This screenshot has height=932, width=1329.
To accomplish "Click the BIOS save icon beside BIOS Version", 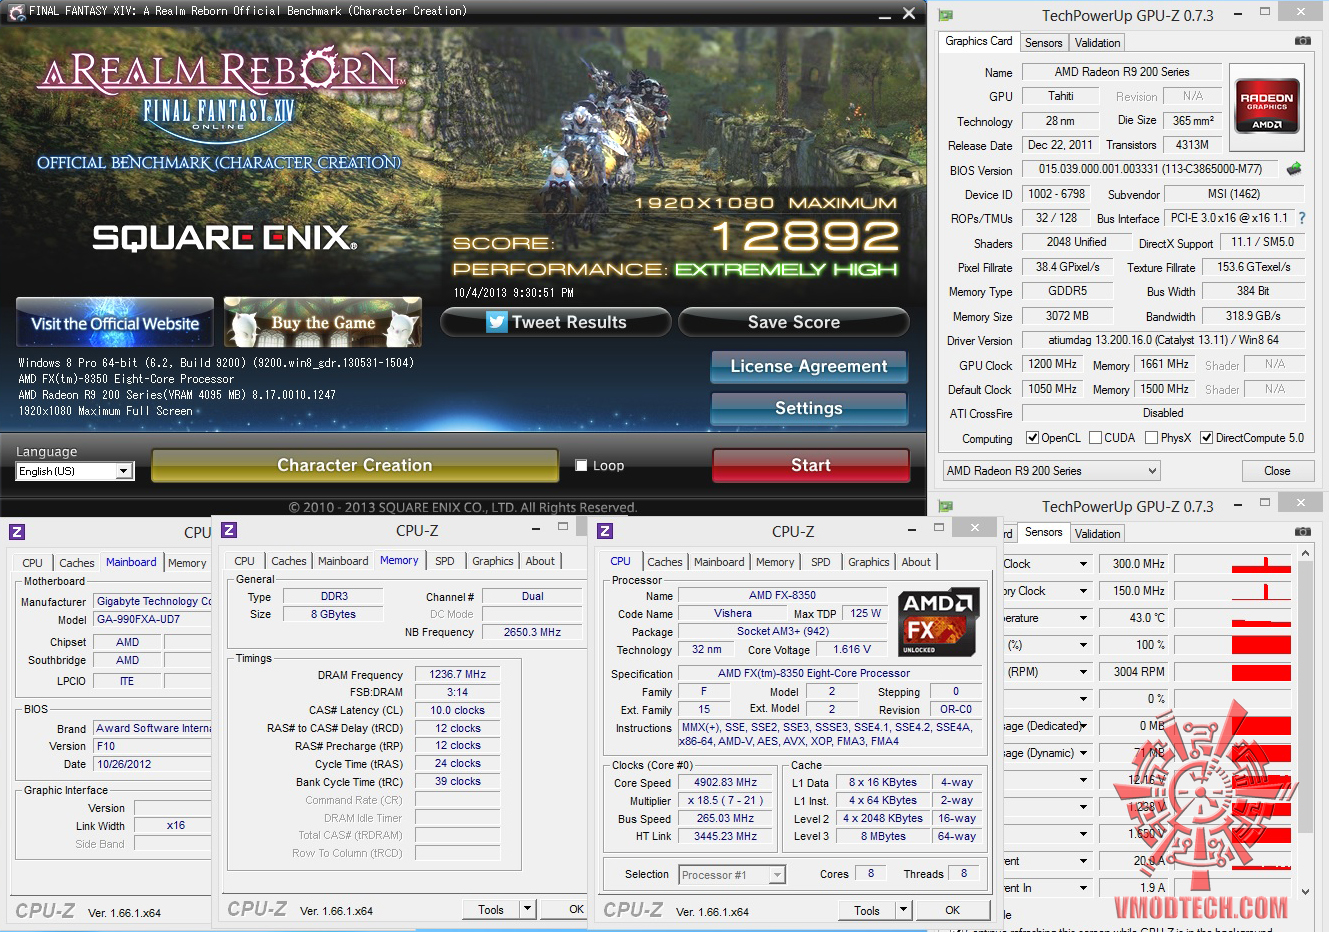I will tap(1294, 169).
